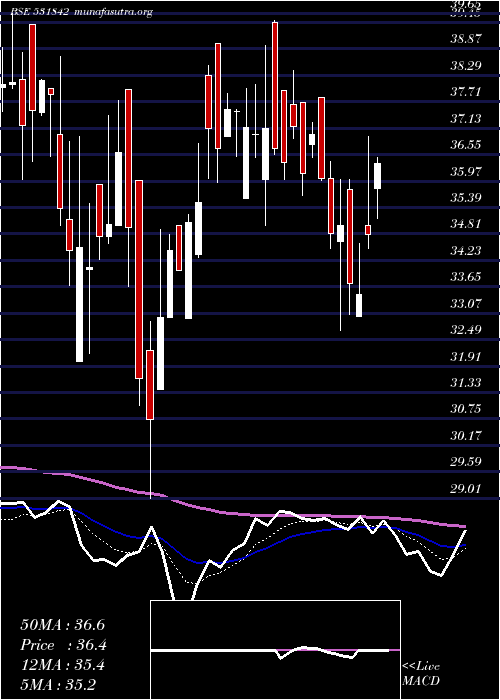Image resolution: width=500 pixels, height=700 pixels.
Task: Click the 29.01 price level label
Action: 466,488
